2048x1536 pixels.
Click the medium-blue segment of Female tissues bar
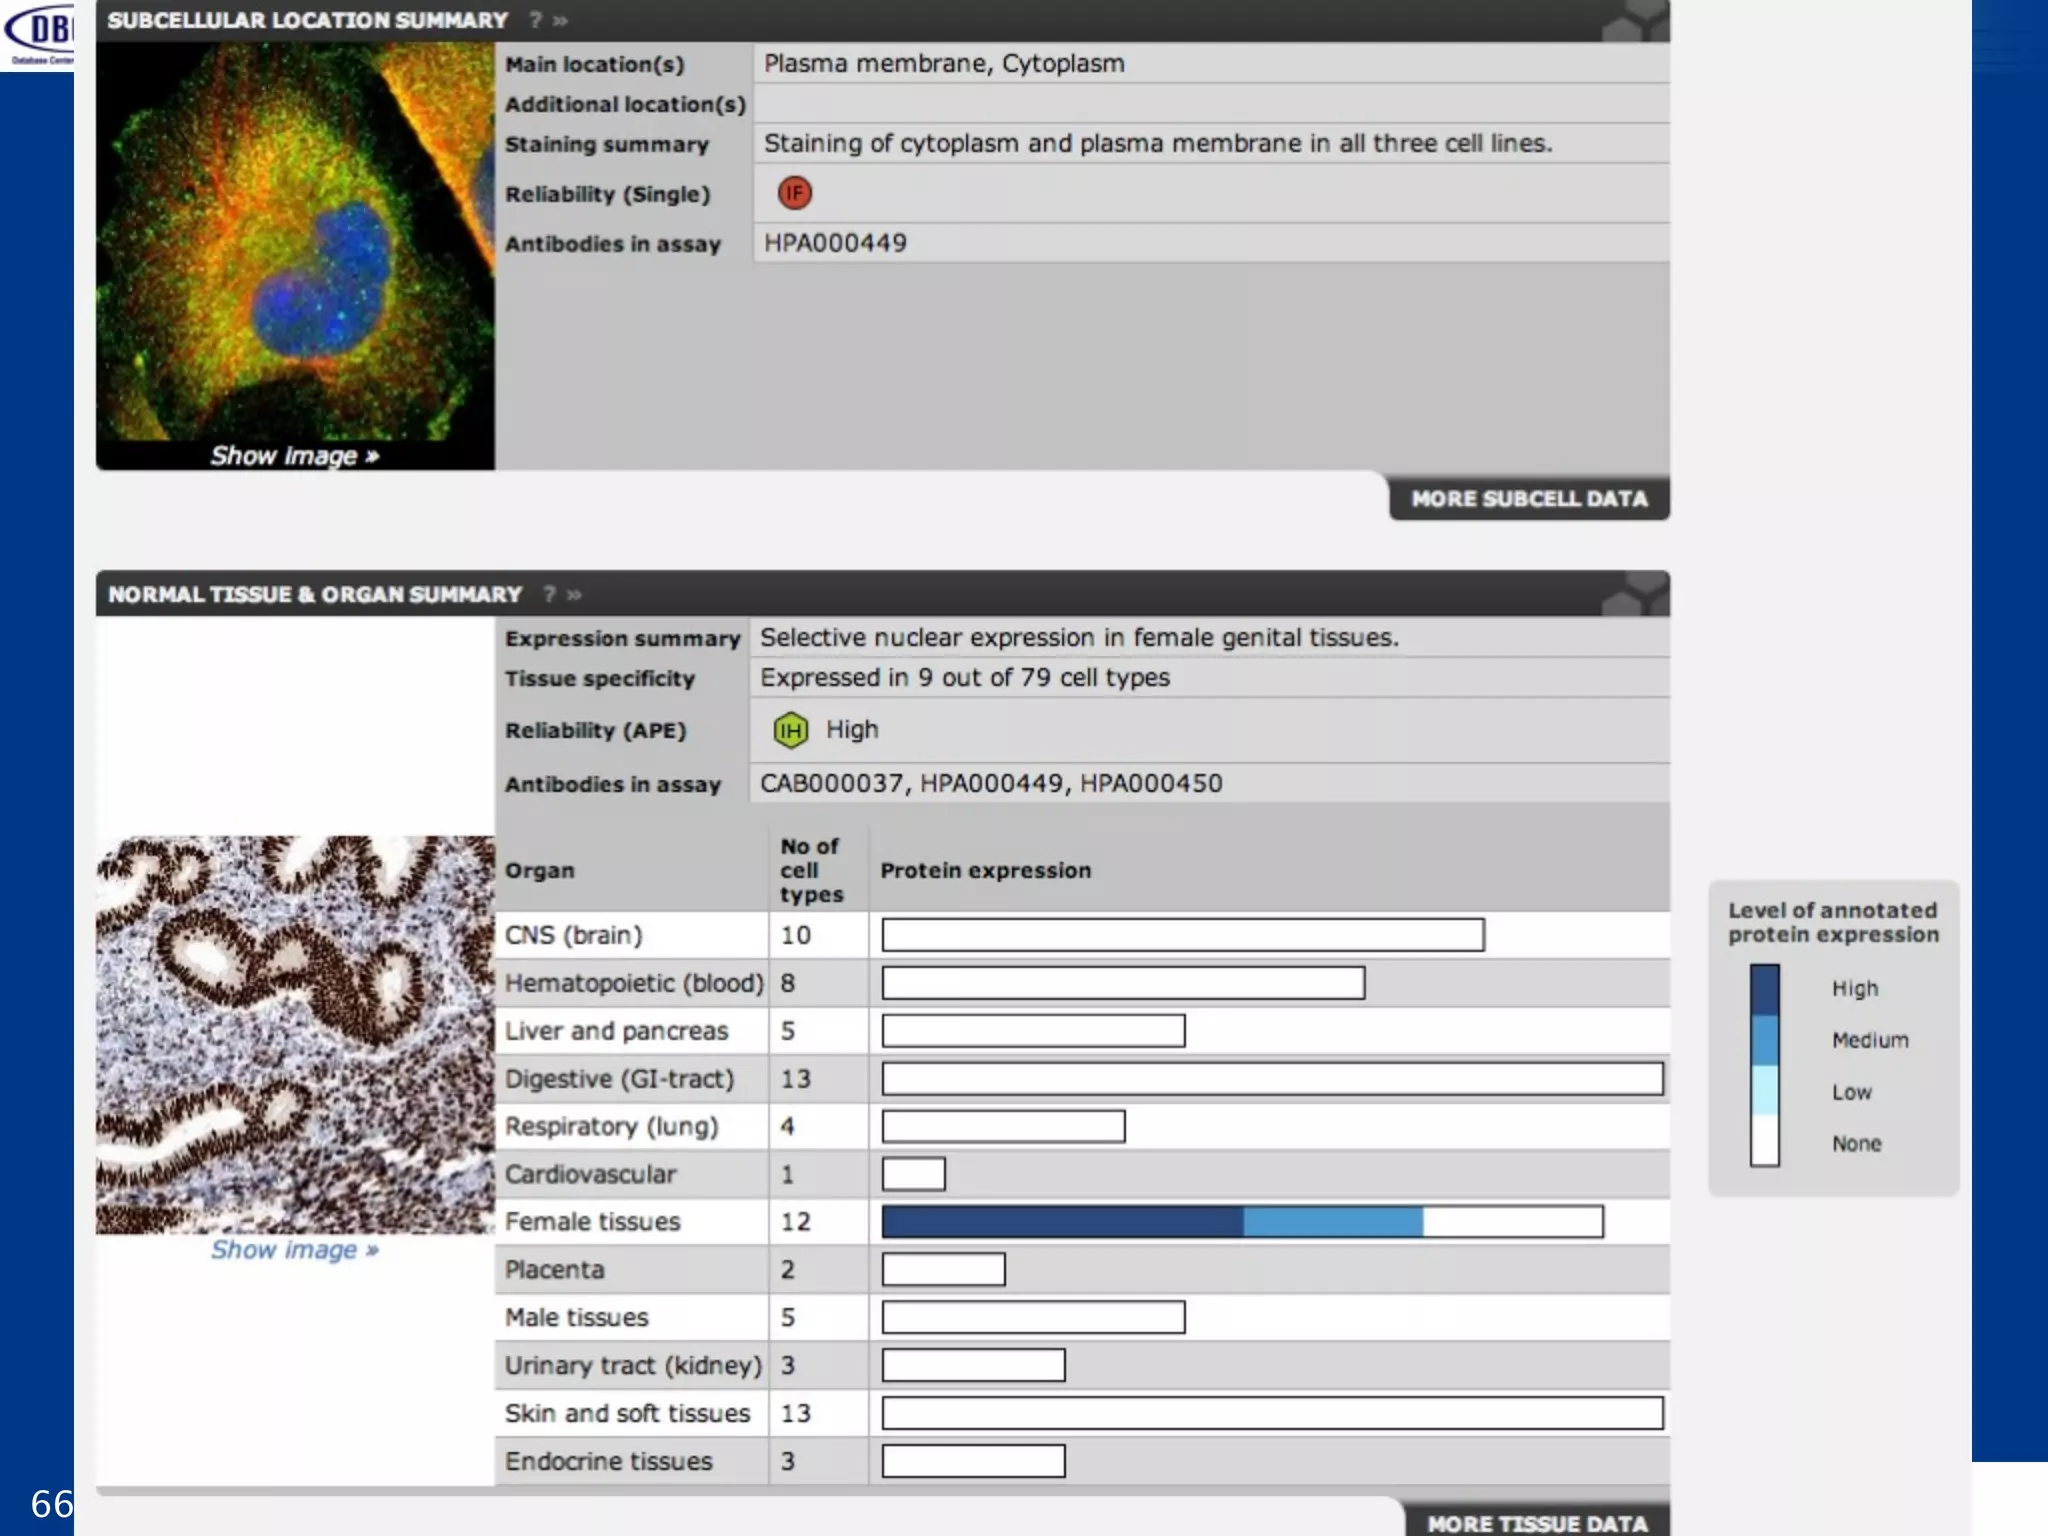click(x=1333, y=1221)
